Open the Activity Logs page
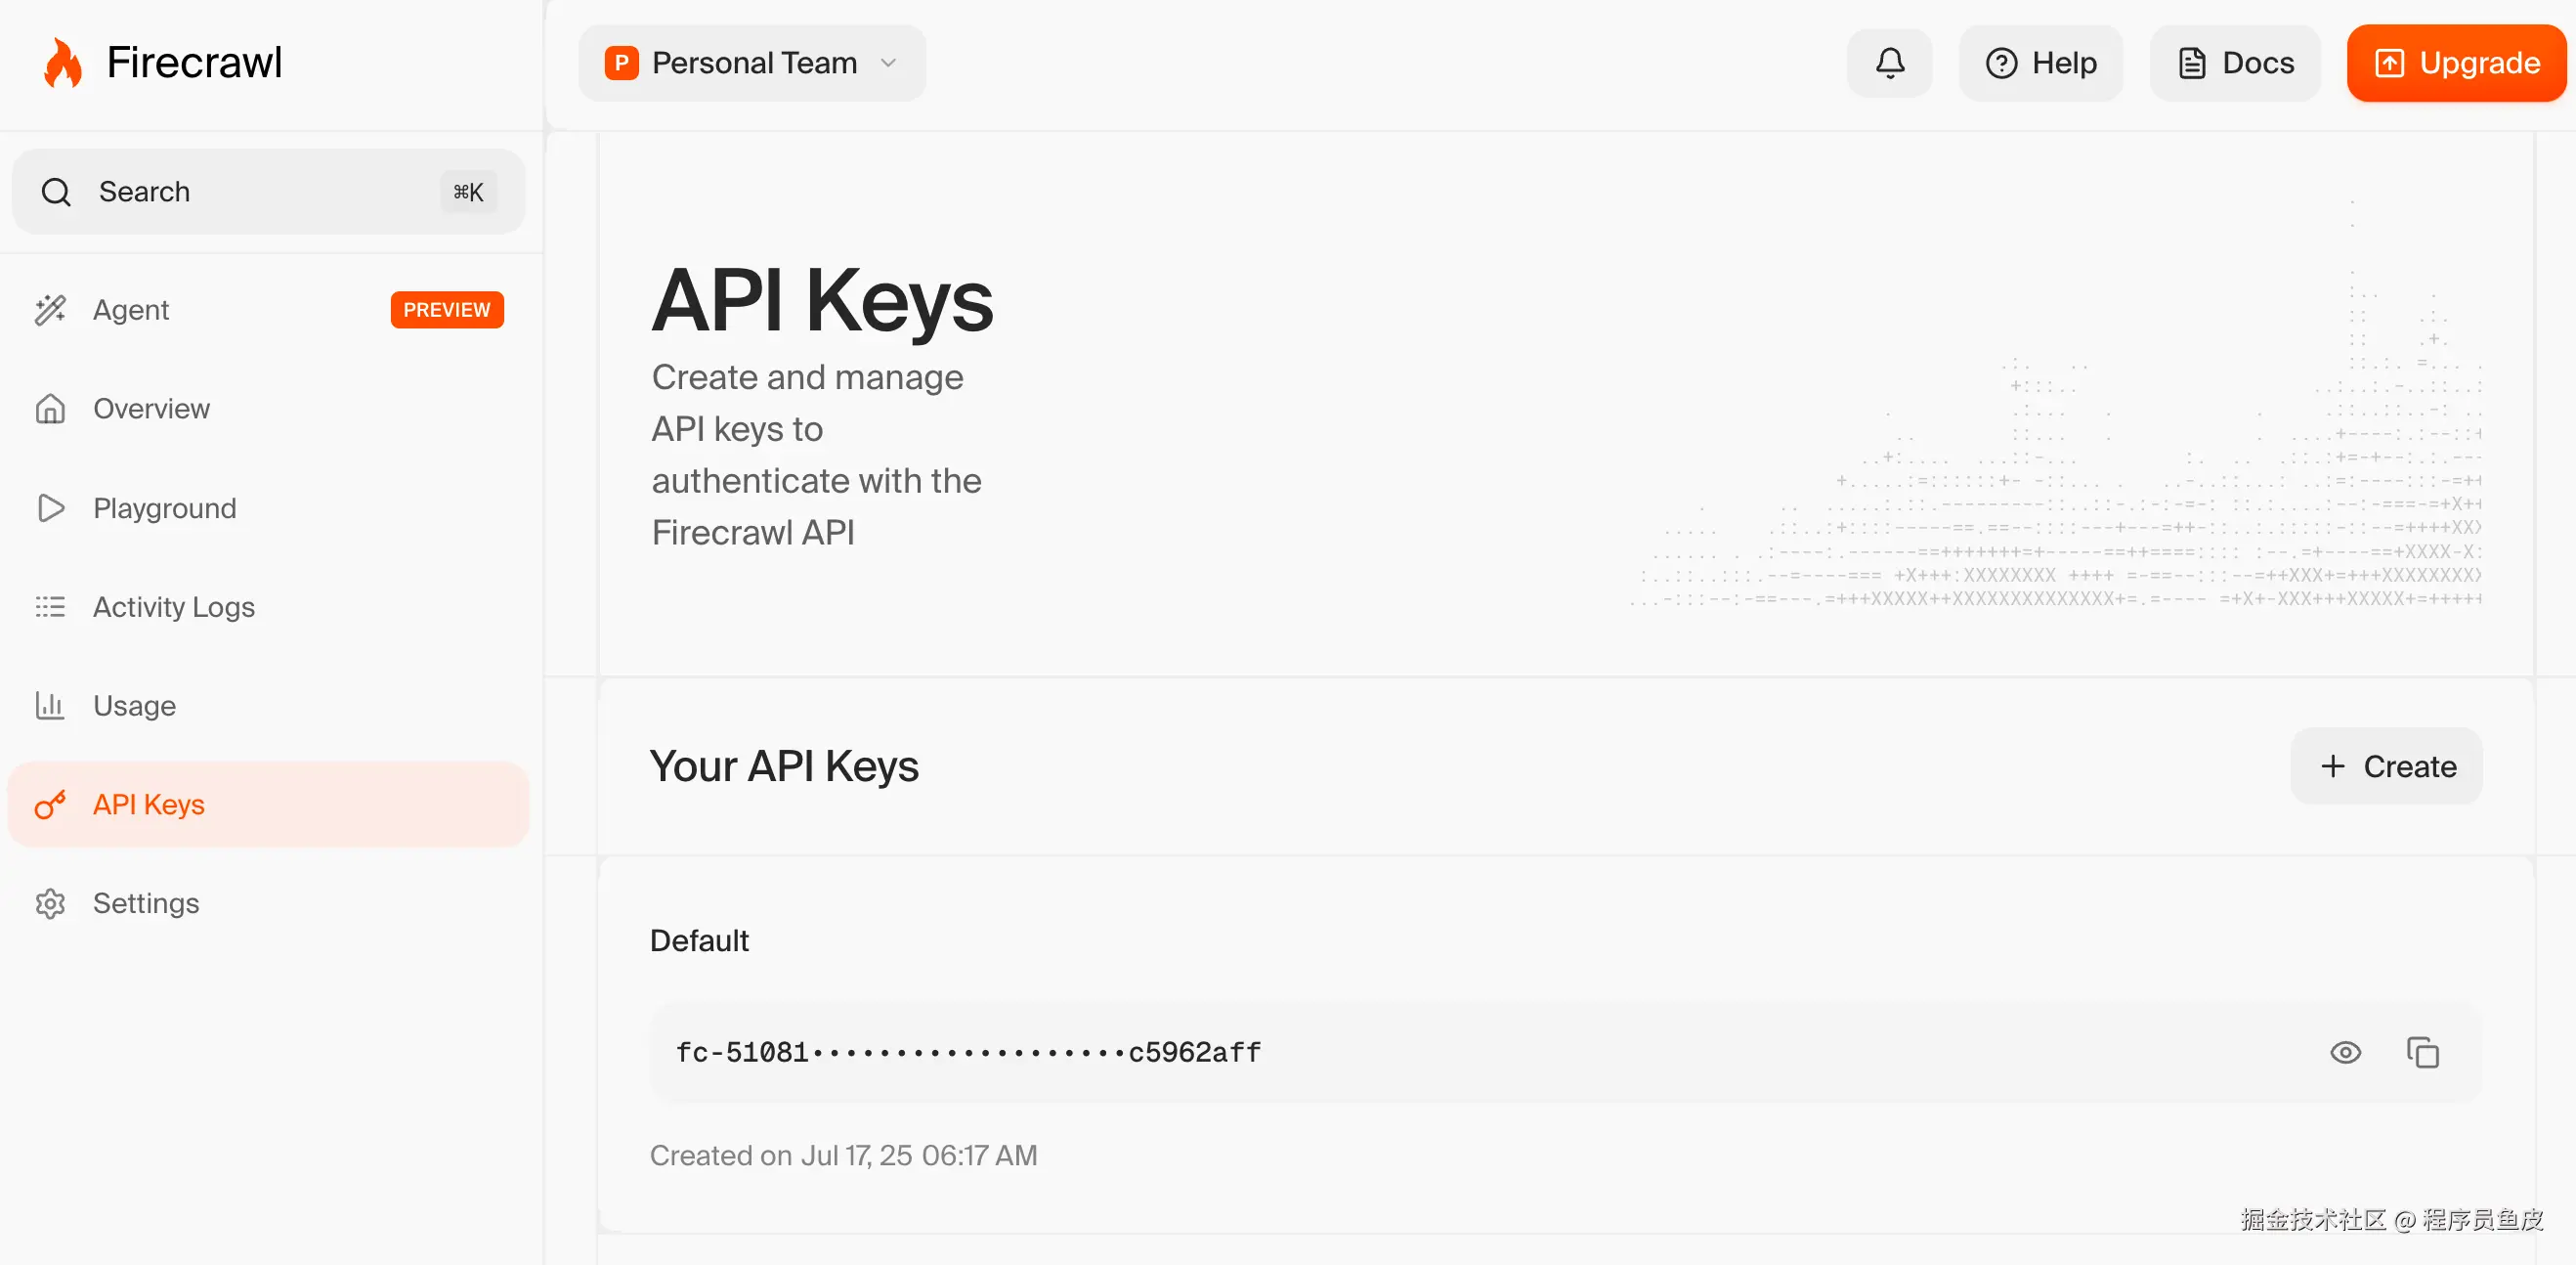The width and height of the screenshot is (2576, 1265). (x=174, y=607)
